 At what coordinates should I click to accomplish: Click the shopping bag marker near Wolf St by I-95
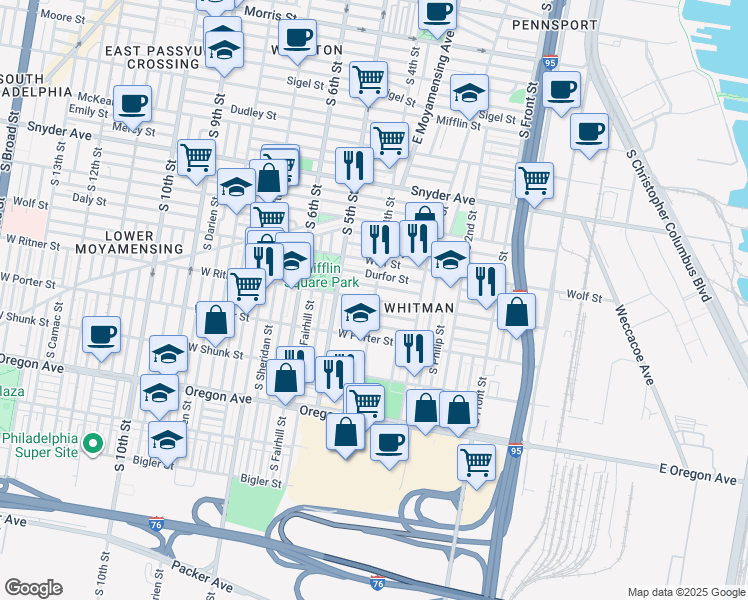pyautogui.click(x=516, y=316)
